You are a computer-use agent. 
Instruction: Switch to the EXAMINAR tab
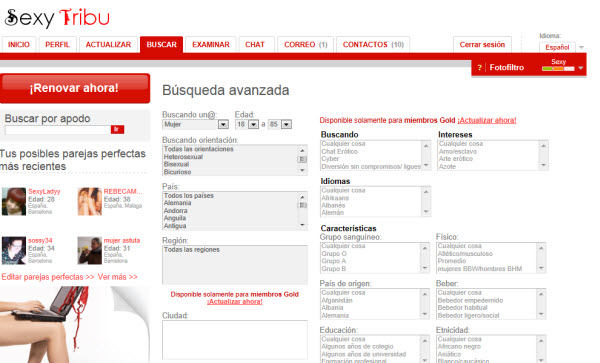click(x=211, y=45)
